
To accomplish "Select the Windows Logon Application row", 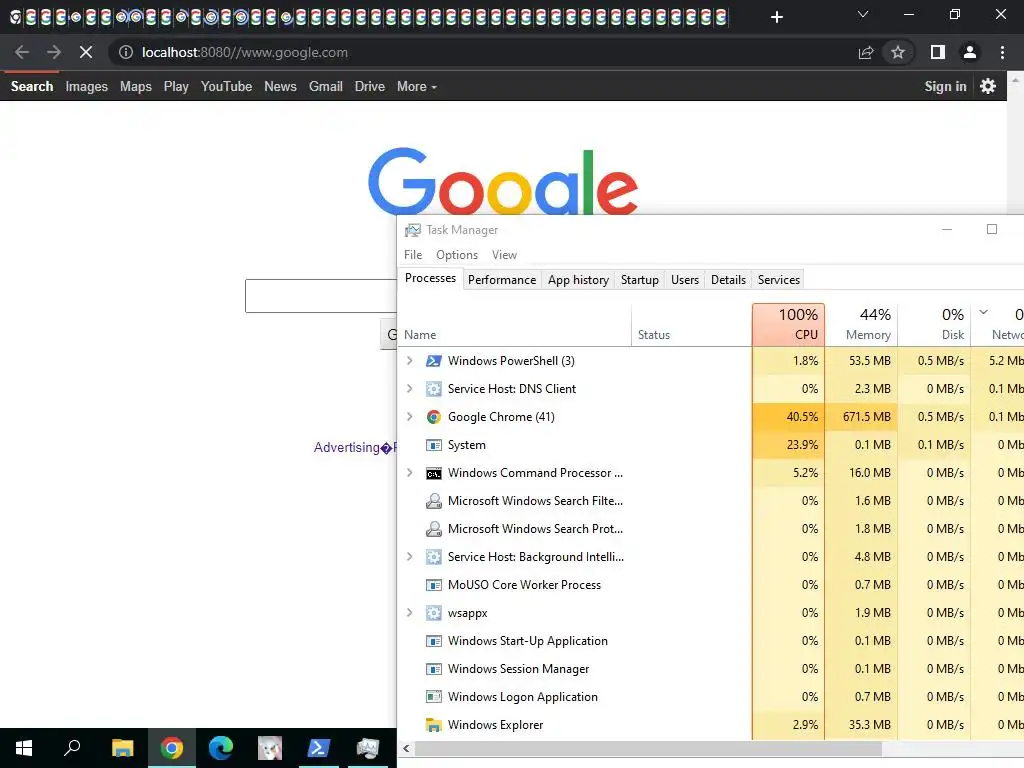I will 711,697.
